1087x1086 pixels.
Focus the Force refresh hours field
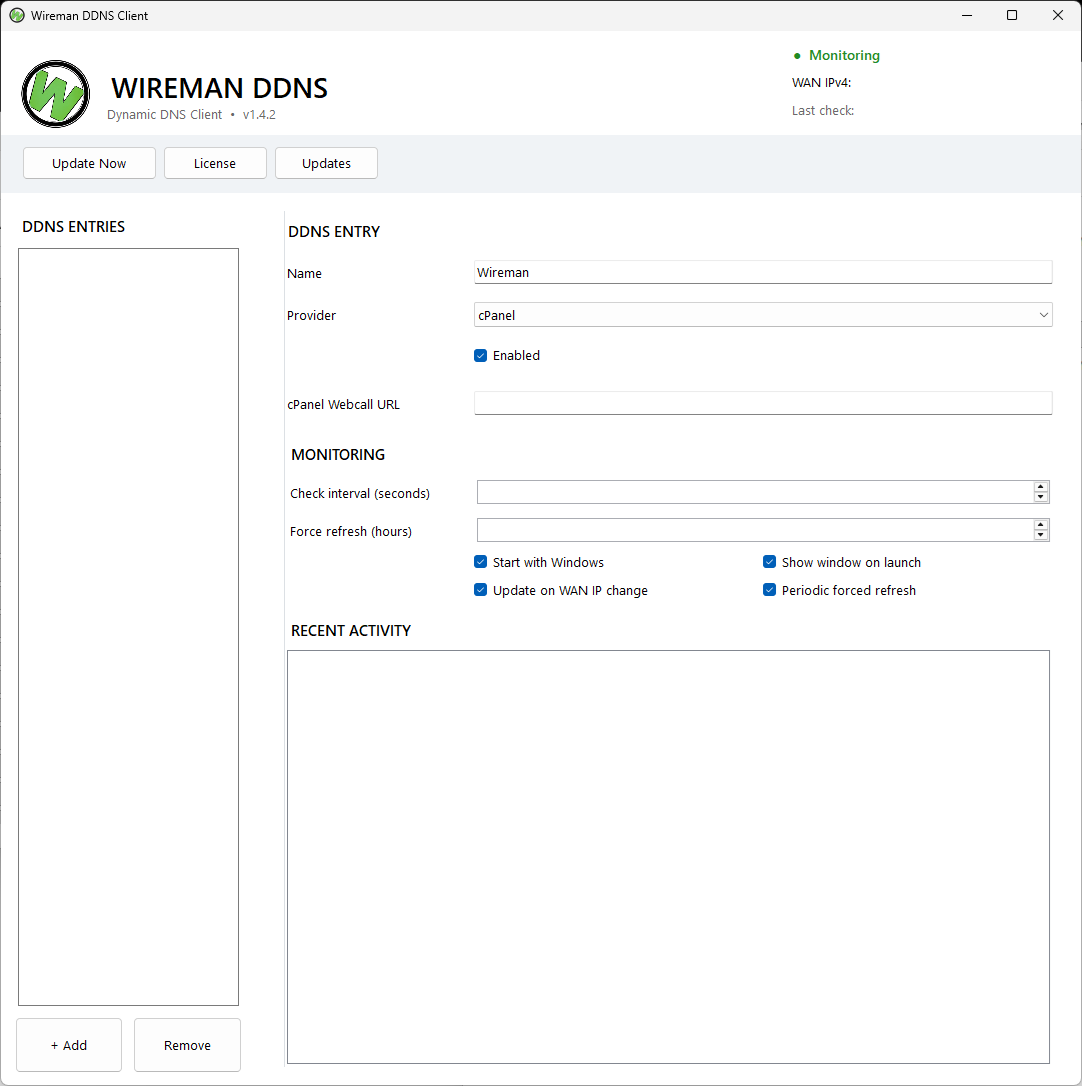pyautogui.click(x=755, y=530)
